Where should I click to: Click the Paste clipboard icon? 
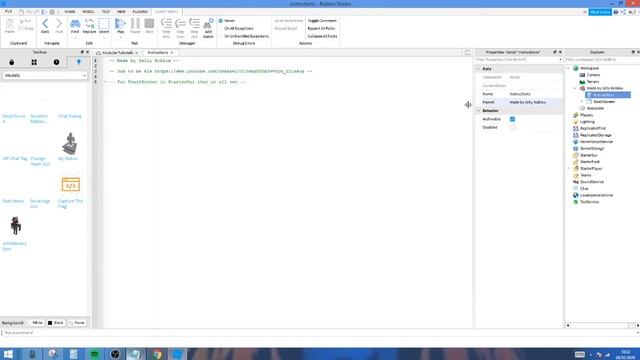(10, 26)
